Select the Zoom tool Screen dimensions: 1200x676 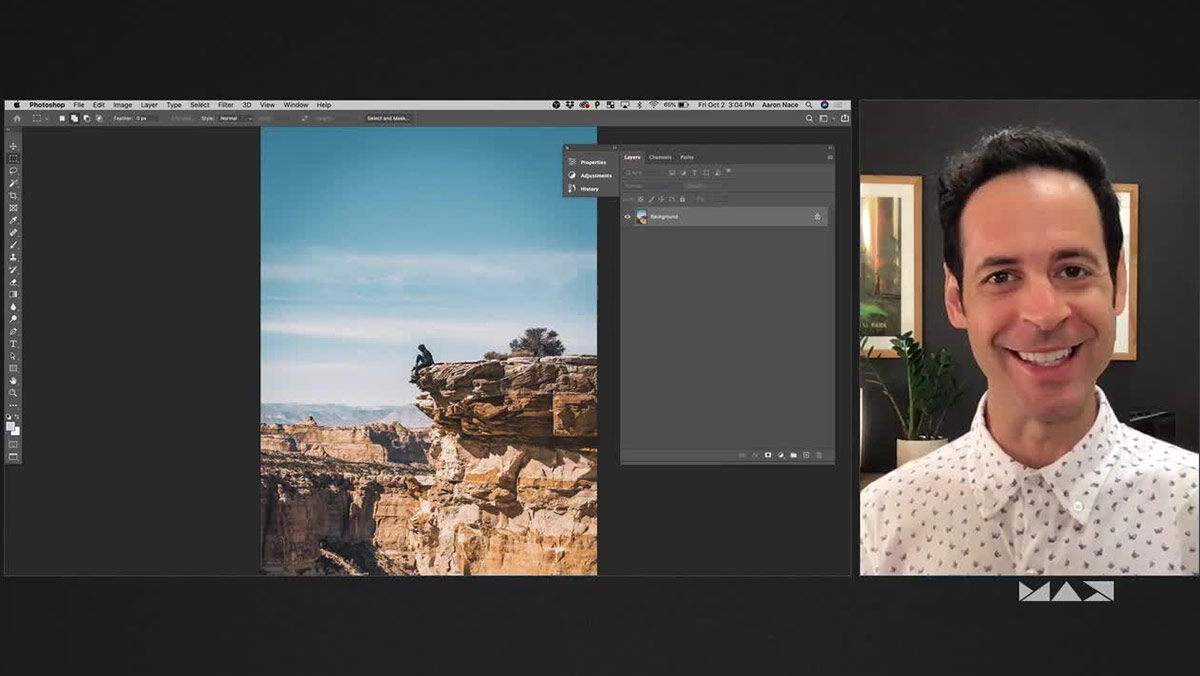click(13, 392)
